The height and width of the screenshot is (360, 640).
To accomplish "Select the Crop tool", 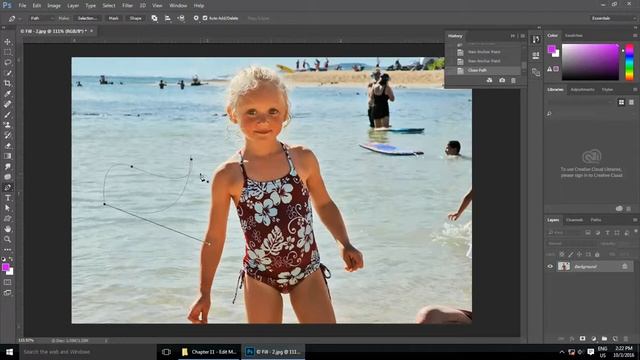I will (7, 83).
